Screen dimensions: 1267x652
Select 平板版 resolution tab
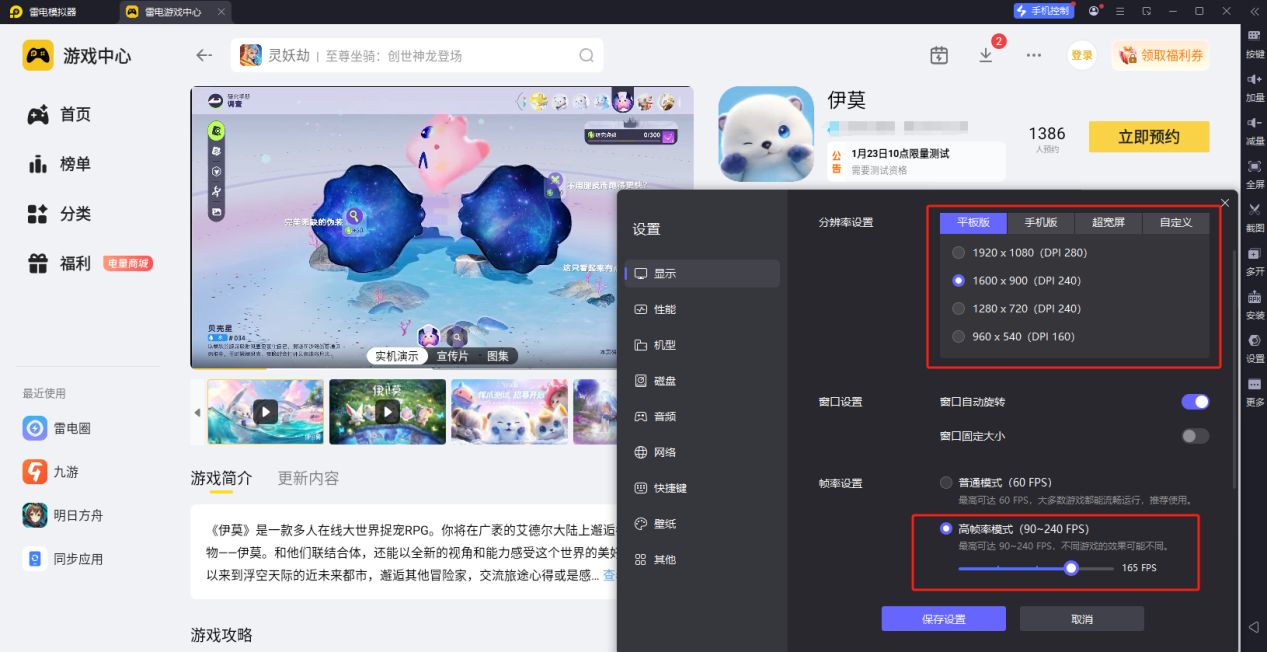click(973, 222)
